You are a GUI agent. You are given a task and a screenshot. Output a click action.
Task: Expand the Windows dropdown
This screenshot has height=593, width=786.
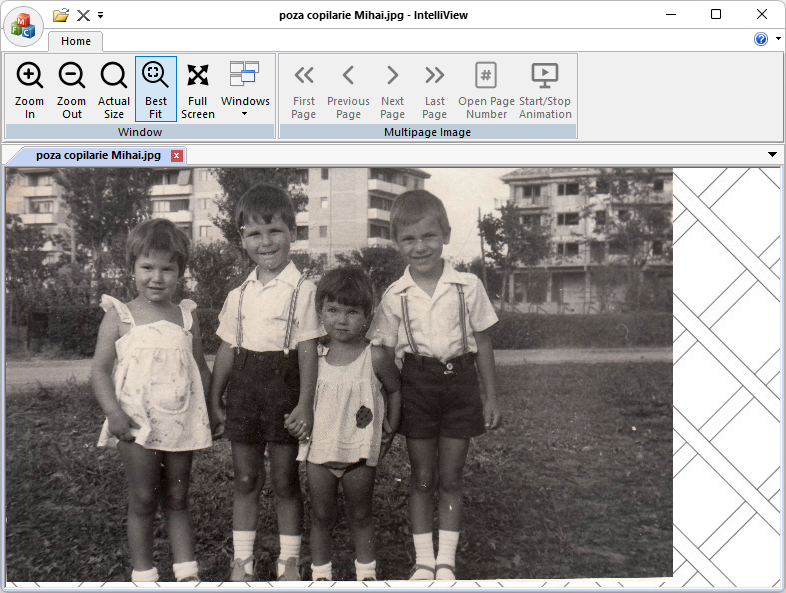coord(245,90)
